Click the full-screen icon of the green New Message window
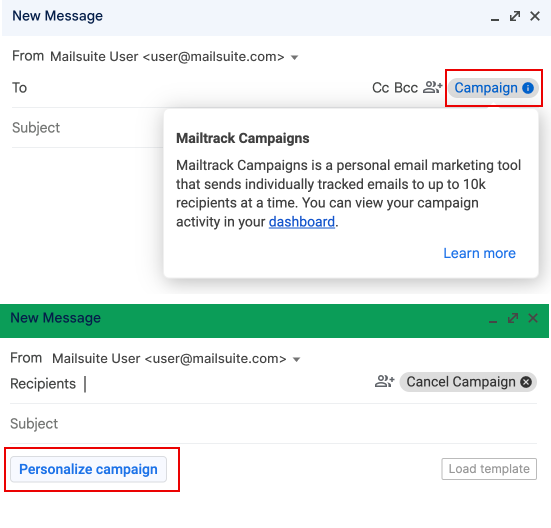 tap(513, 318)
